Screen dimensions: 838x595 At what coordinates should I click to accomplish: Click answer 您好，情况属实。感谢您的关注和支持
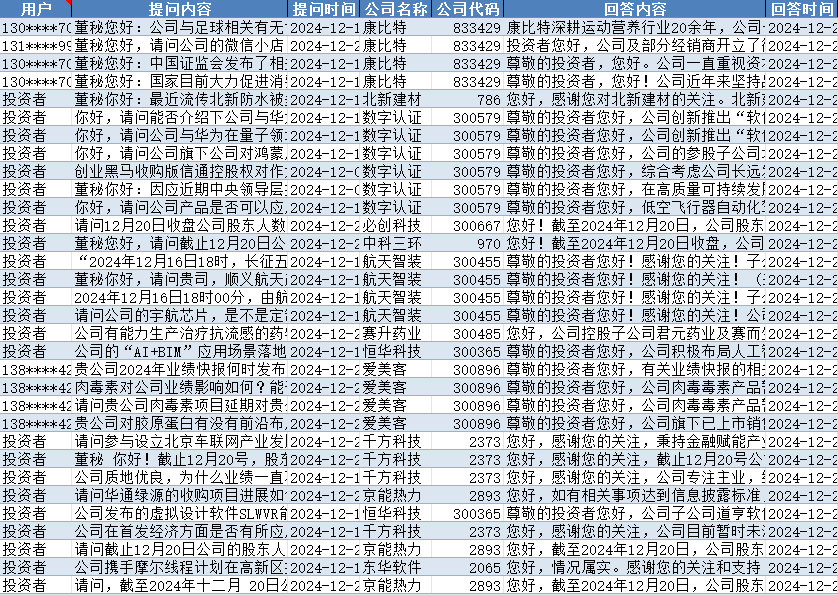[635, 567]
